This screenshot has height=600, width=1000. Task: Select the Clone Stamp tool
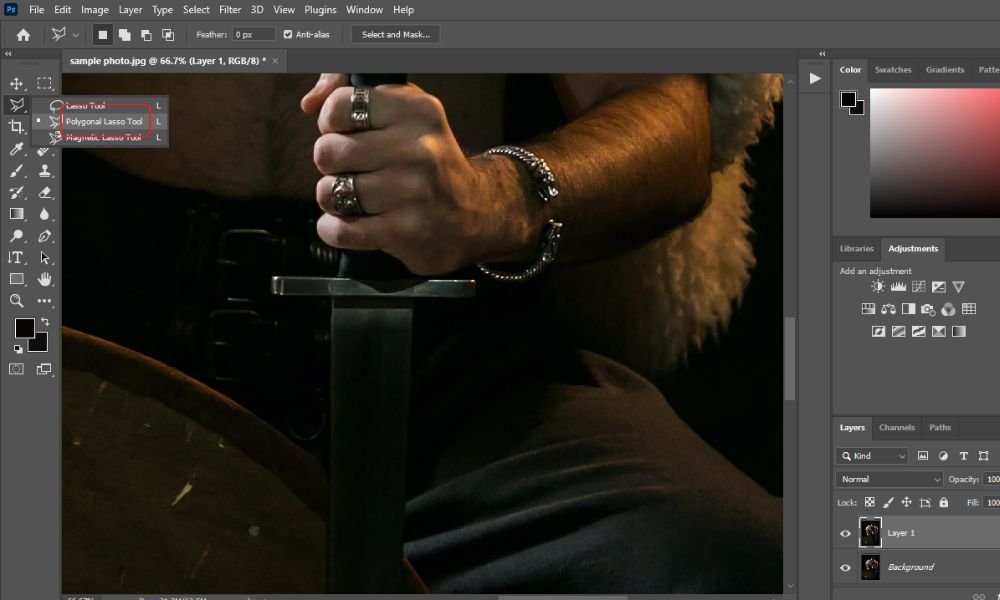point(44,171)
